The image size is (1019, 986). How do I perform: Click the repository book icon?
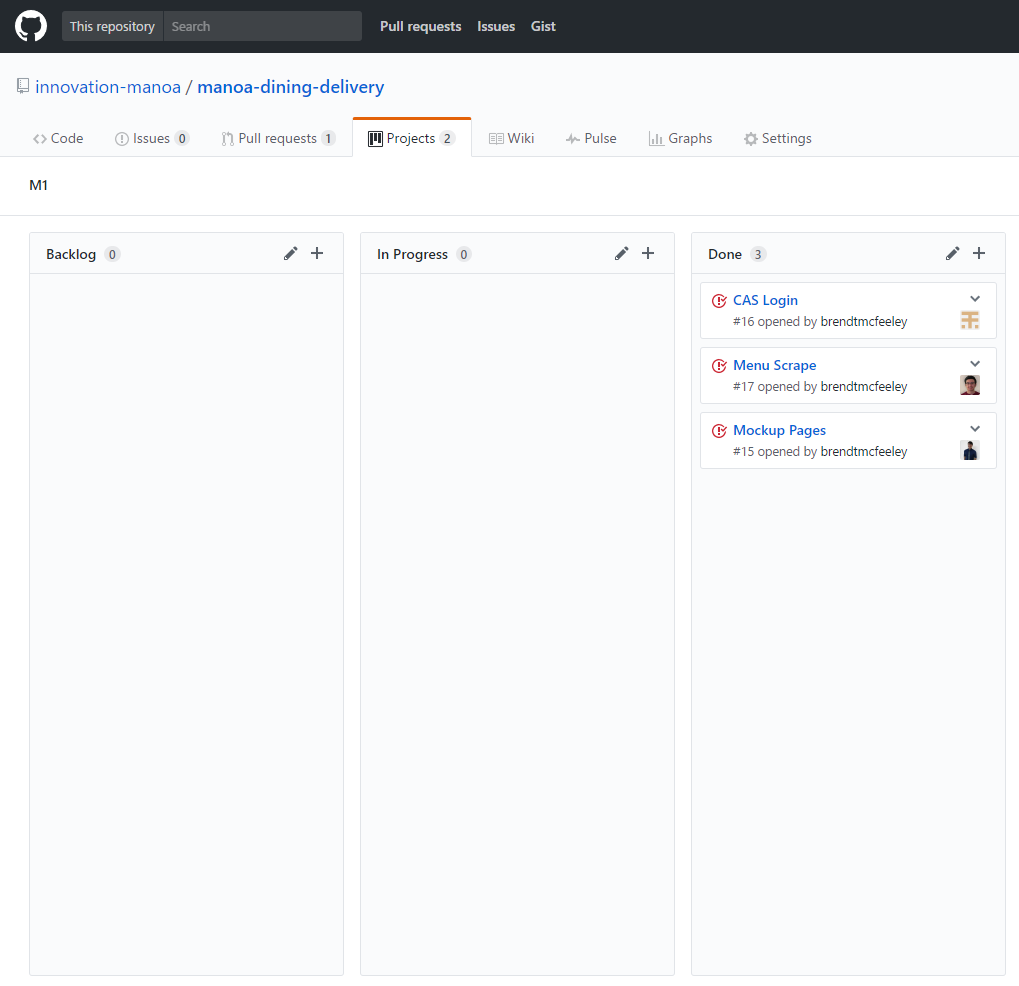pos(23,86)
